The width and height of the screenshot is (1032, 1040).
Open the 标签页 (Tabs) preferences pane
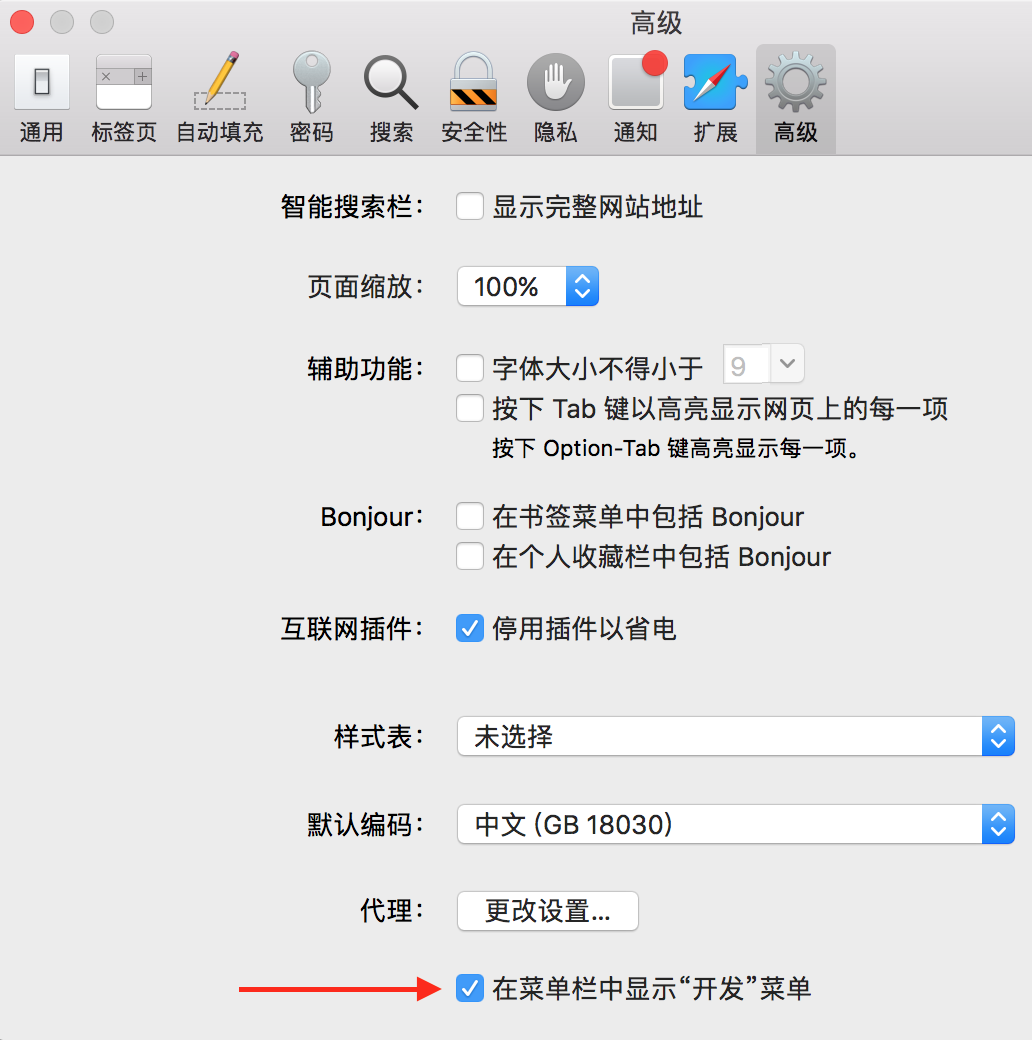pos(124,99)
